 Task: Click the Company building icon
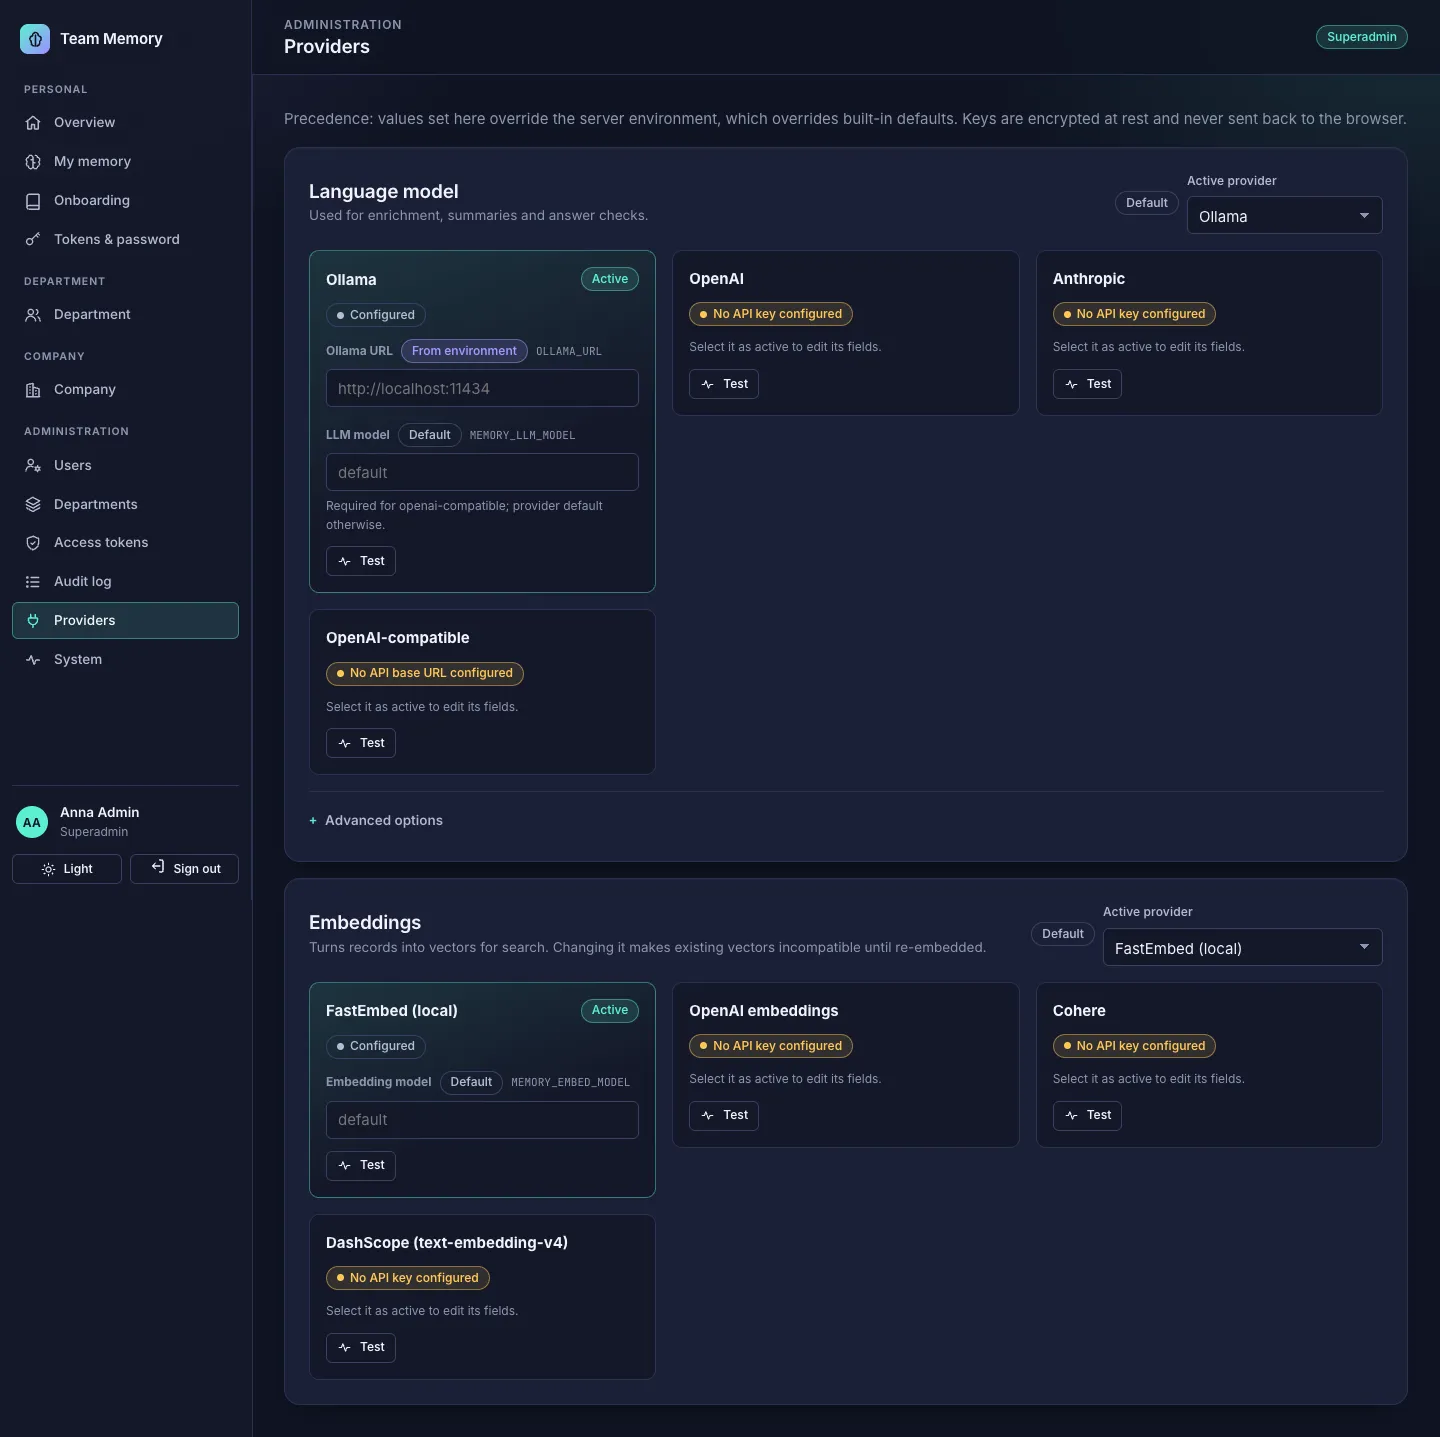[33, 390]
